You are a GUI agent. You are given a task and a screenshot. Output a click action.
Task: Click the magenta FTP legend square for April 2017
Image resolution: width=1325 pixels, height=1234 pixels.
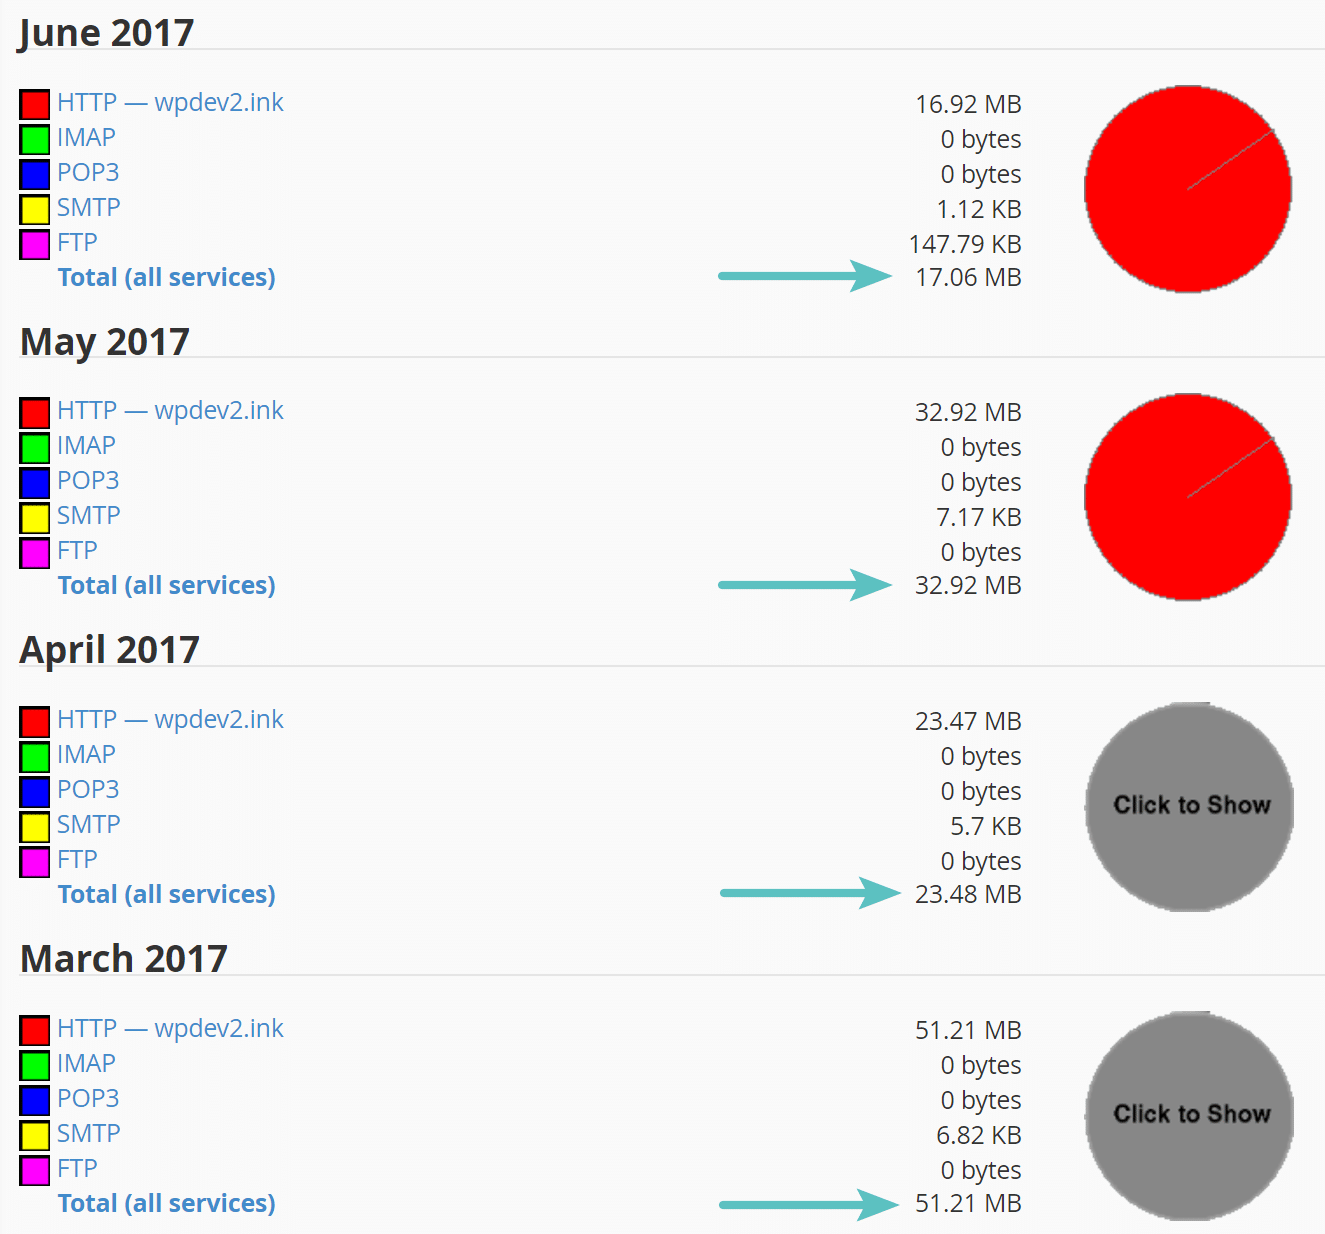33,861
